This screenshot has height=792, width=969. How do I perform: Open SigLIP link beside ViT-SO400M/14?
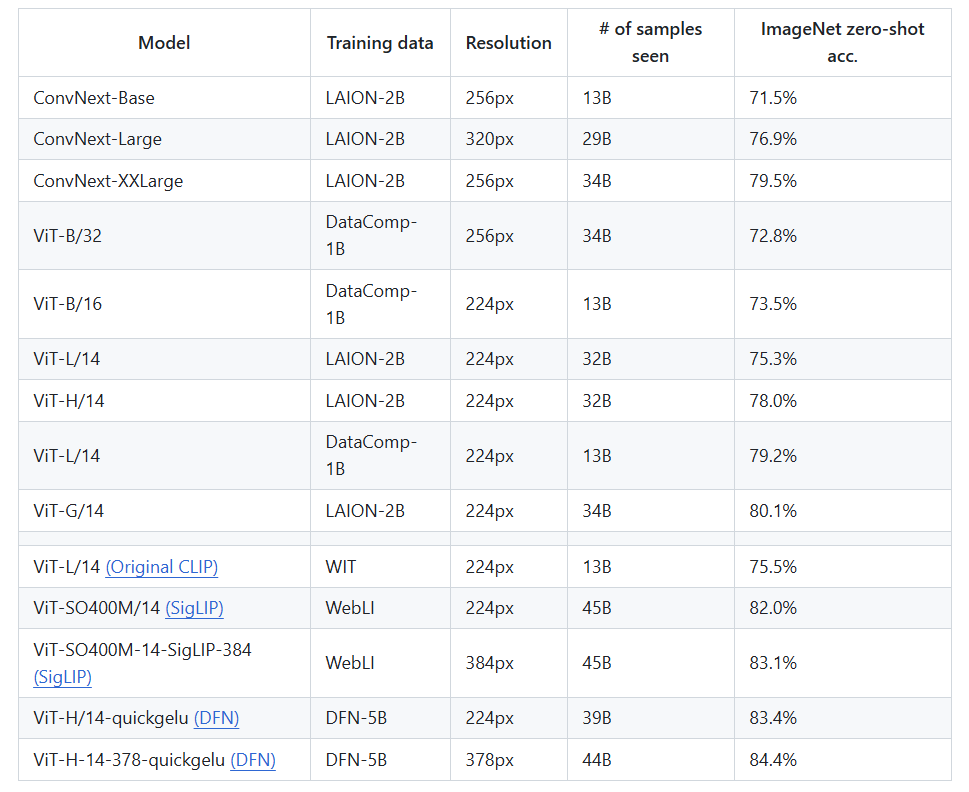pyautogui.click(x=194, y=608)
